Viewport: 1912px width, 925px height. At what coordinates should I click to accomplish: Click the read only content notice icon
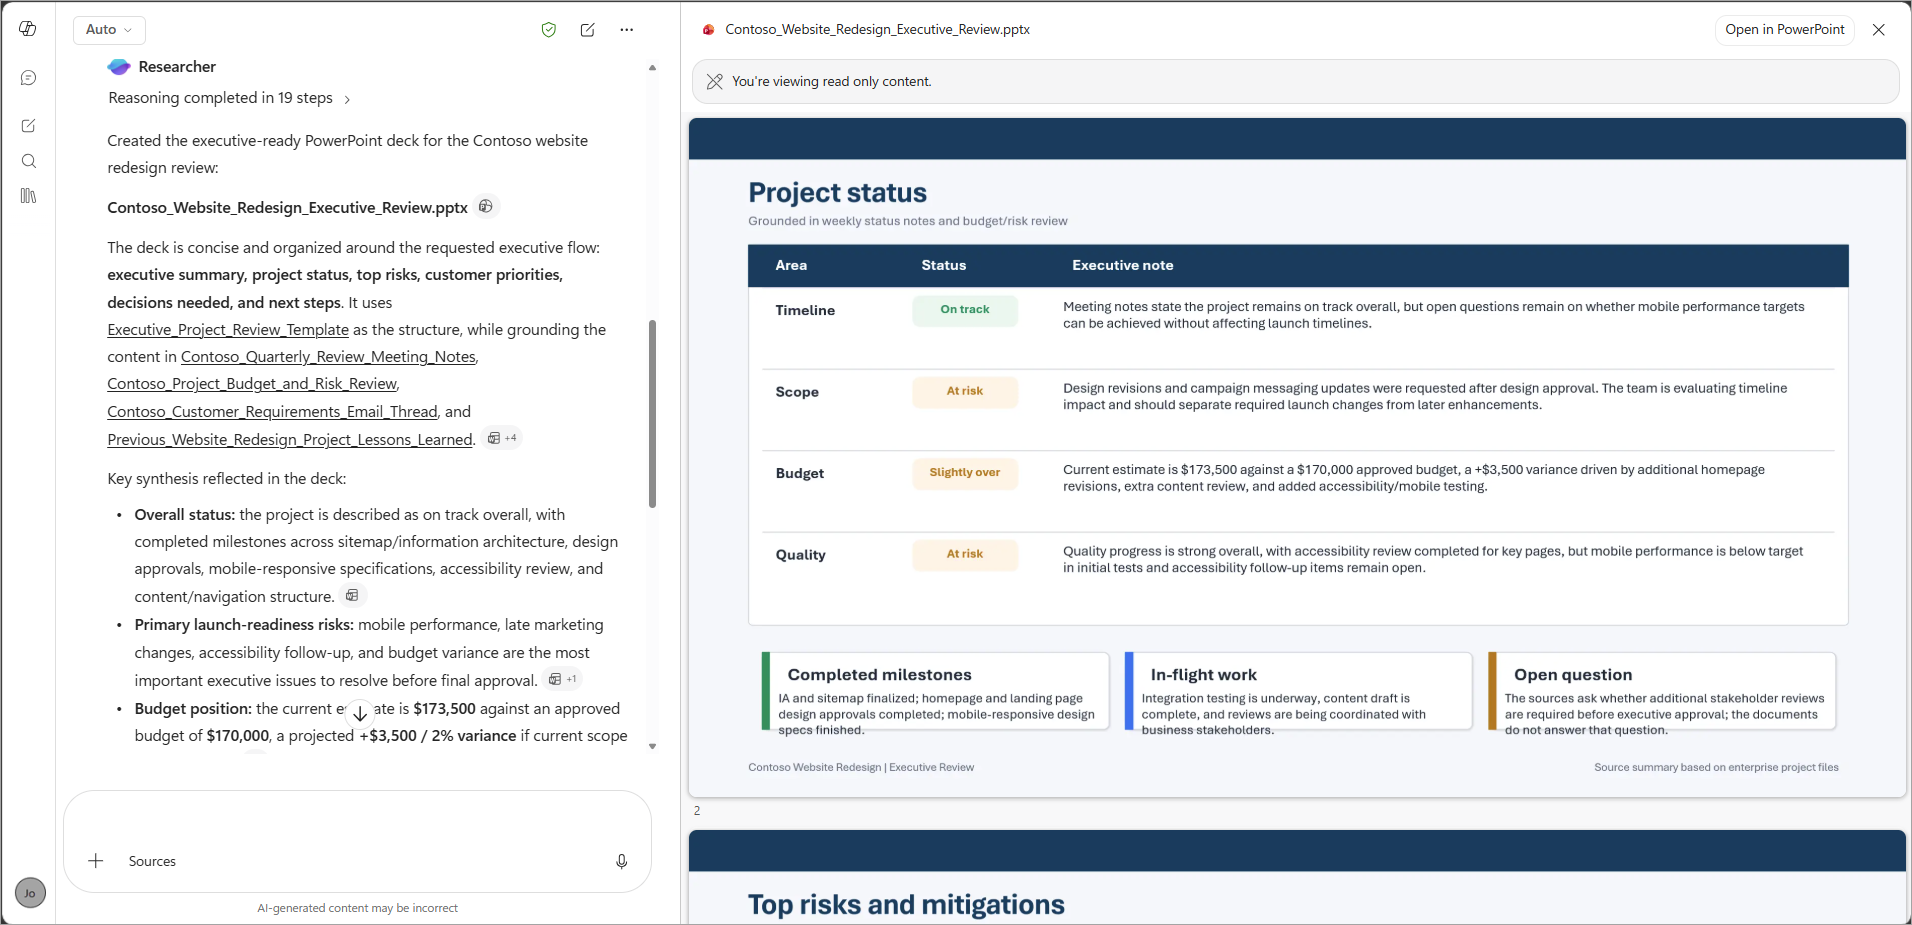[715, 82]
